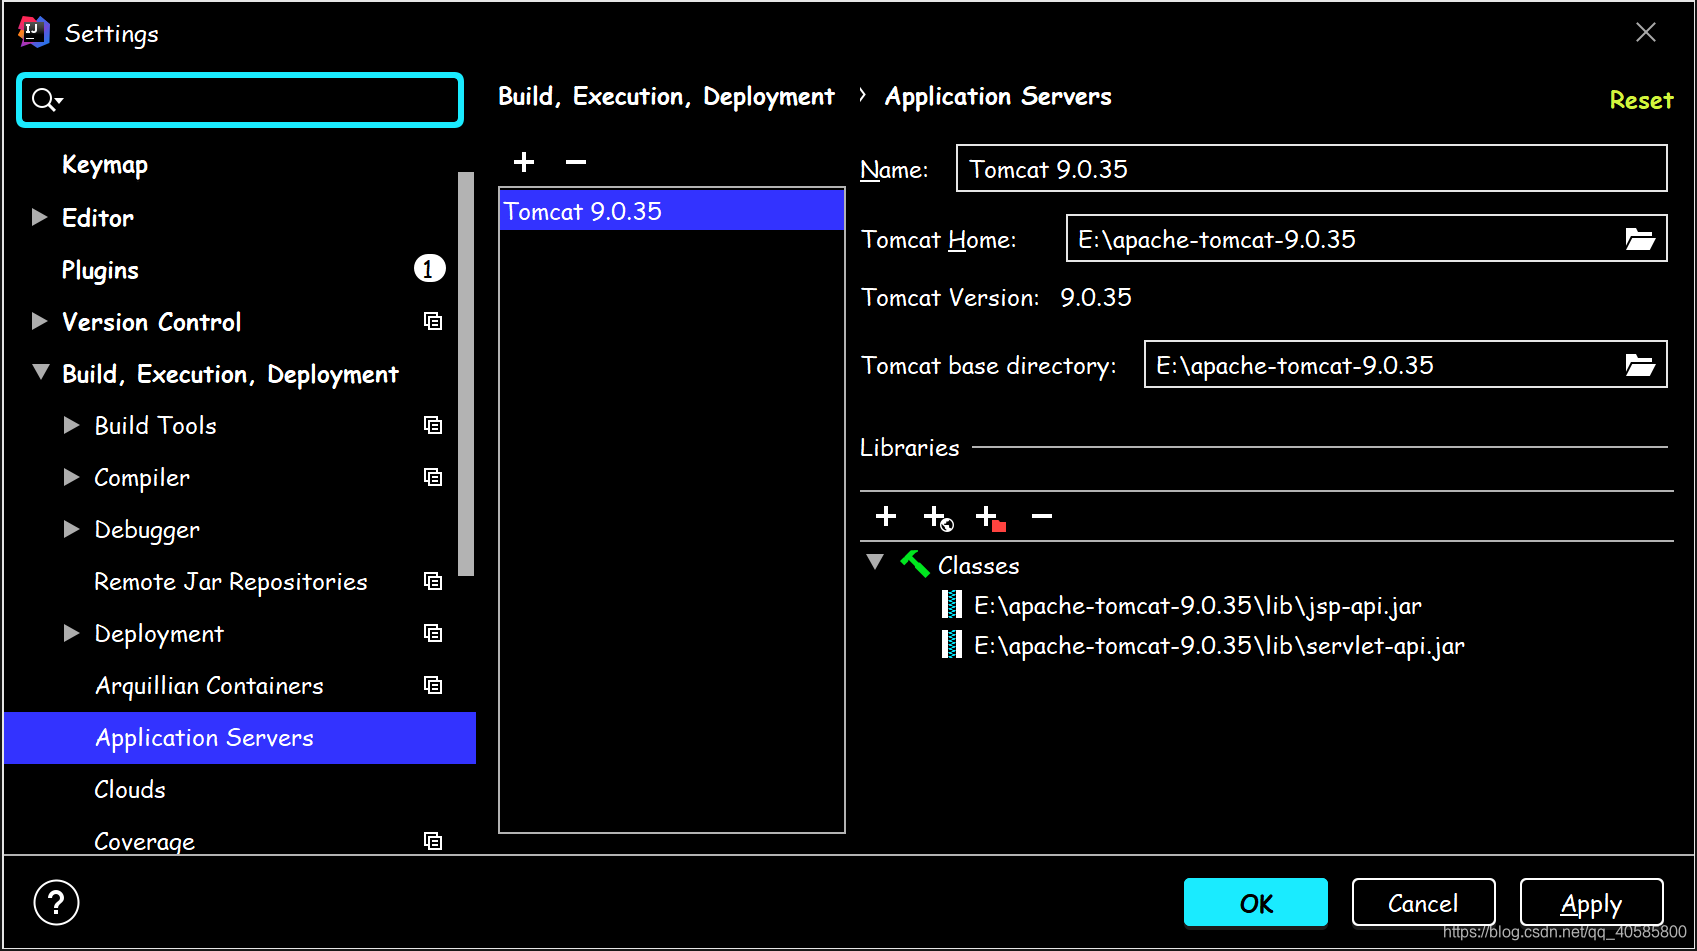Select Arquillian Containers page
The height and width of the screenshot is (951, 1697).
pos(209,686)
